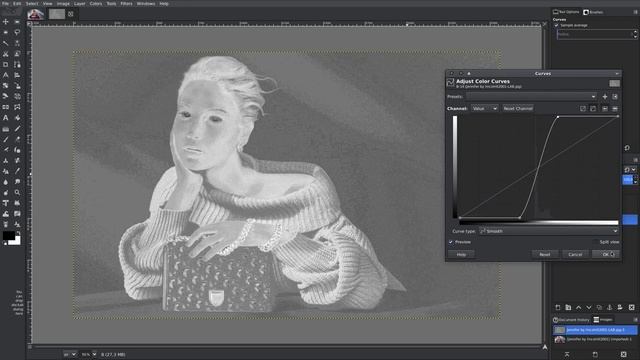Switch to linear histogram display
Screen dimensions: 640x360
tap(604, 109)
